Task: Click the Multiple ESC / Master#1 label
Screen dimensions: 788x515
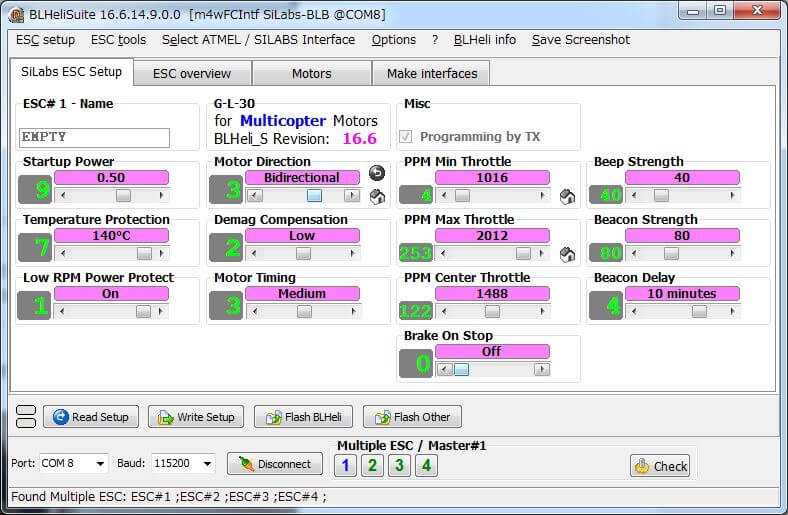Action: [412, 446]
